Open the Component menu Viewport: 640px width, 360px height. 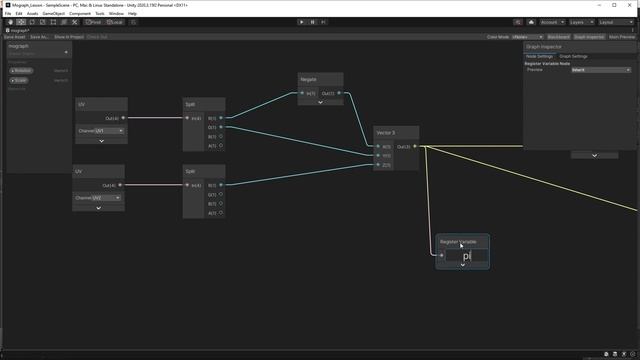pos(80,13)
